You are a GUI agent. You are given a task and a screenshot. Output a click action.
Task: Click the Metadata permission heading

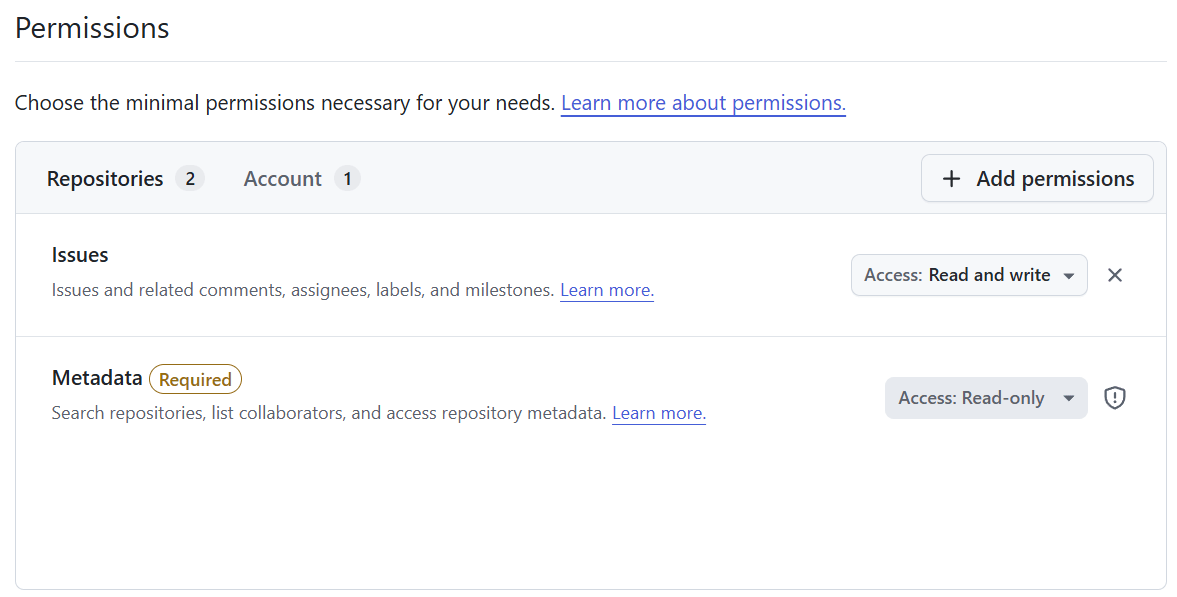97,378
